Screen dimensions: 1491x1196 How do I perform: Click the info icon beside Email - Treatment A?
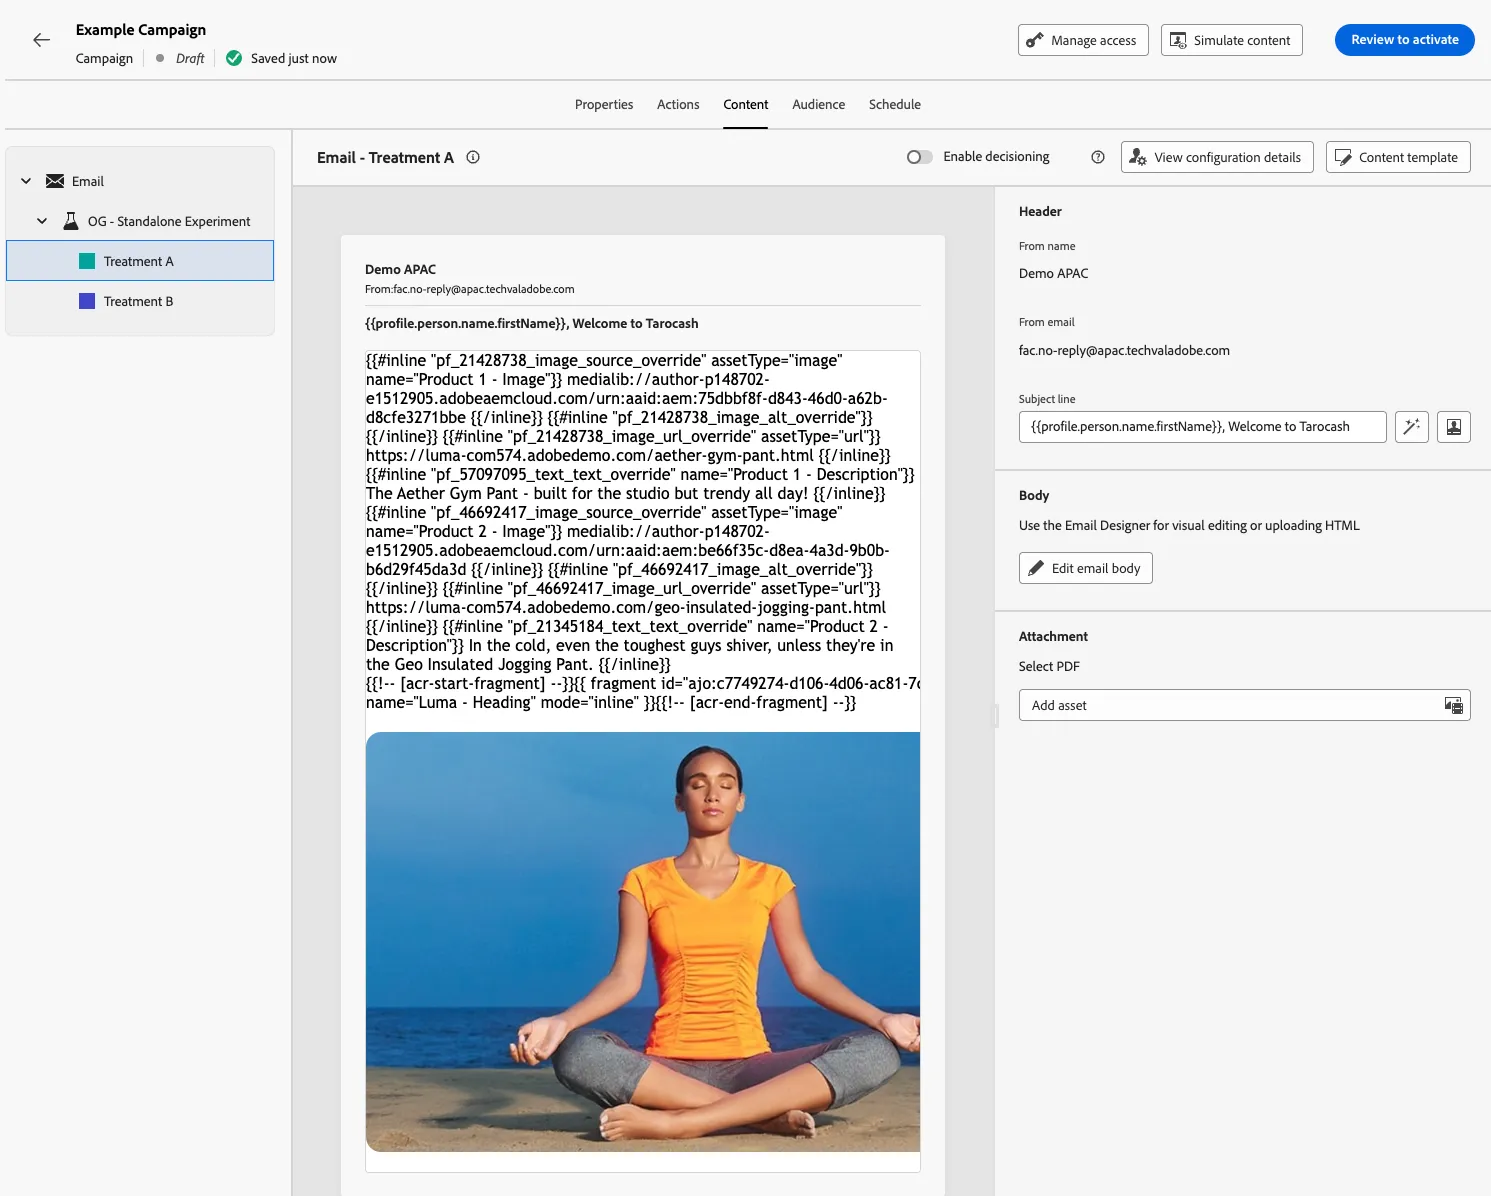(x=473, y=157)
